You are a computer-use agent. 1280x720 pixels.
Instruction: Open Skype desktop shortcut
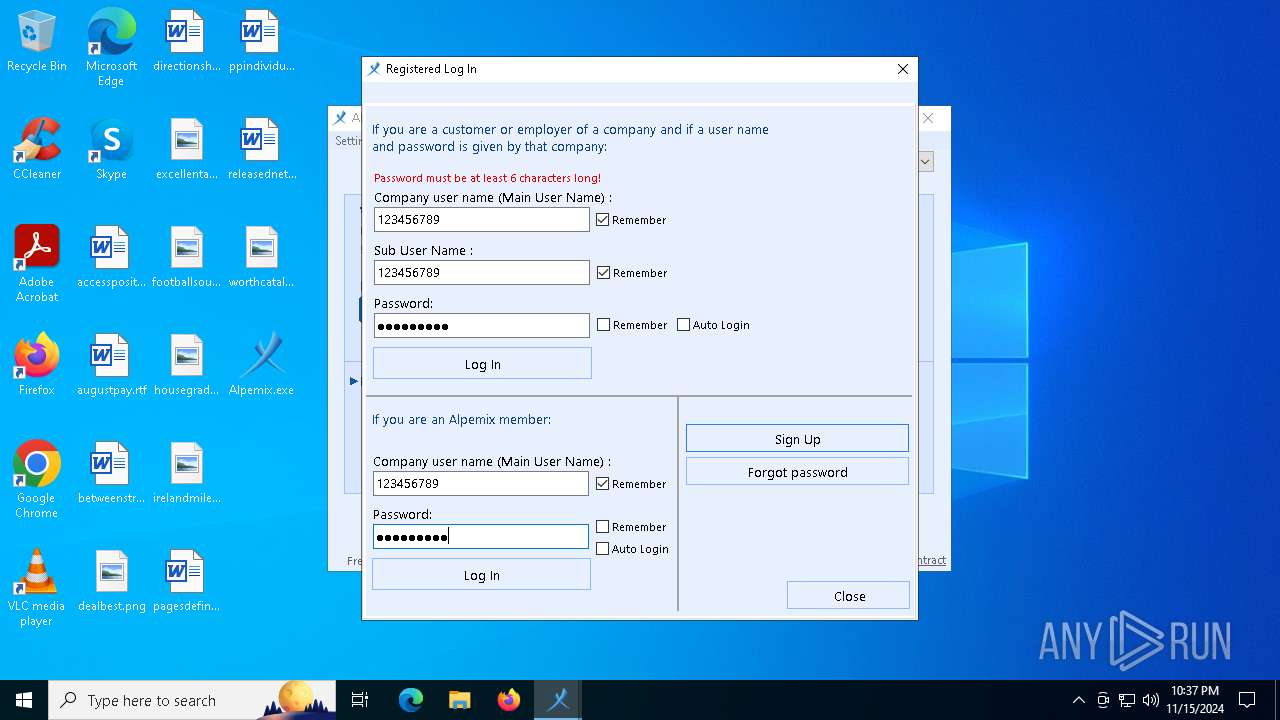point(111,149)
